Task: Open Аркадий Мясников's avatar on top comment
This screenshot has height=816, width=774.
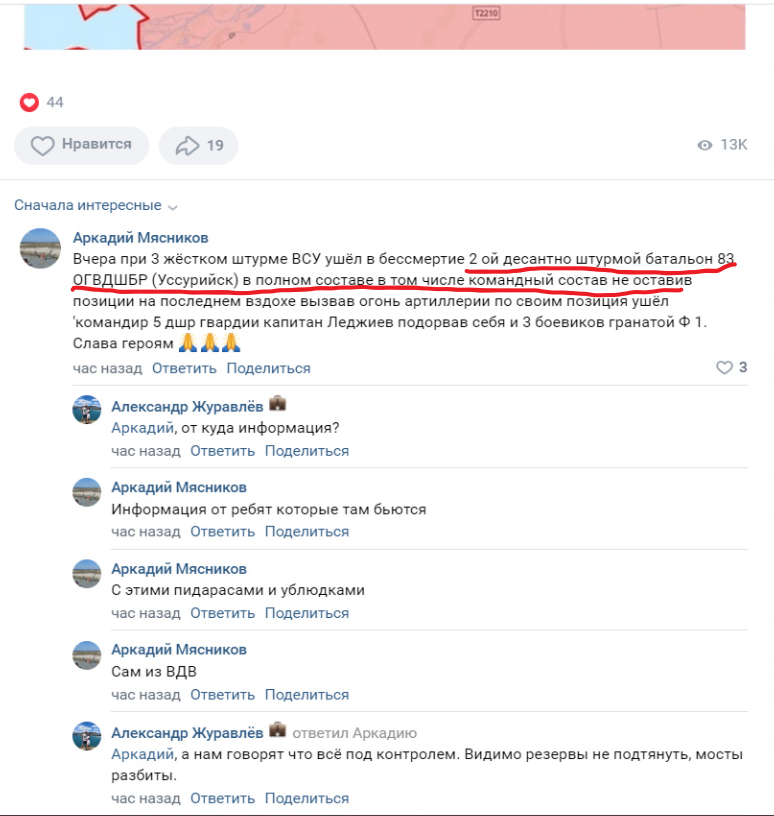Action: 40,248
